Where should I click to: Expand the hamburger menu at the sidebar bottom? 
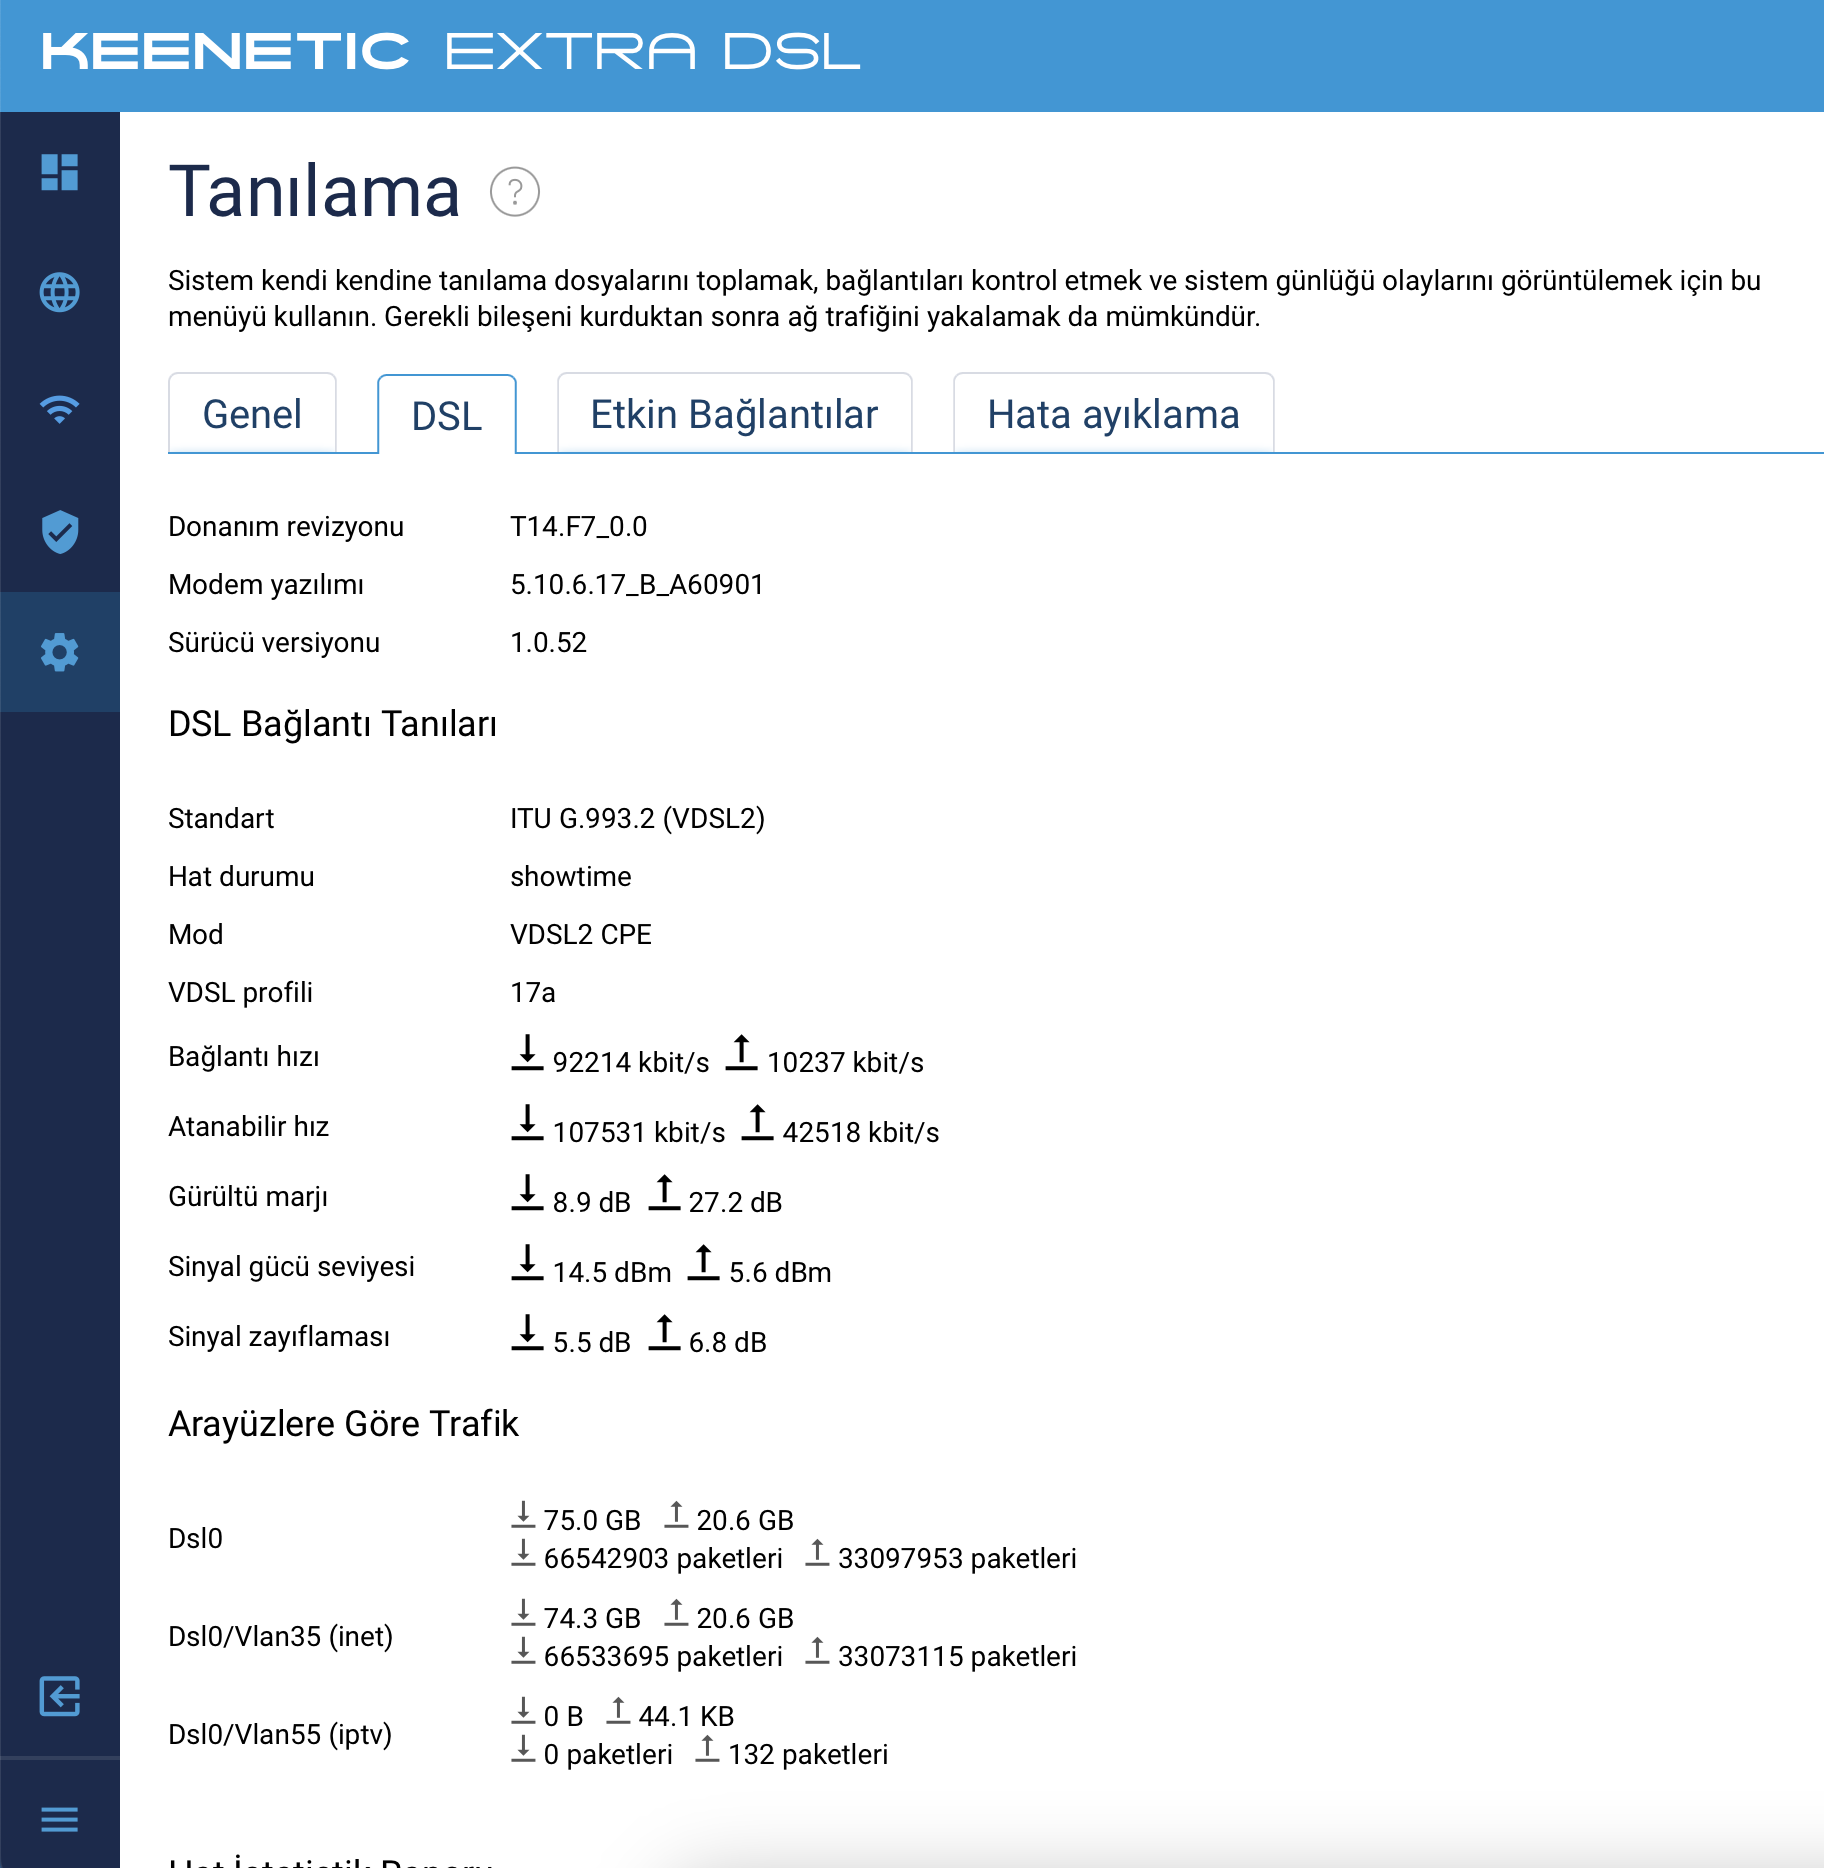click(60, 1819)
